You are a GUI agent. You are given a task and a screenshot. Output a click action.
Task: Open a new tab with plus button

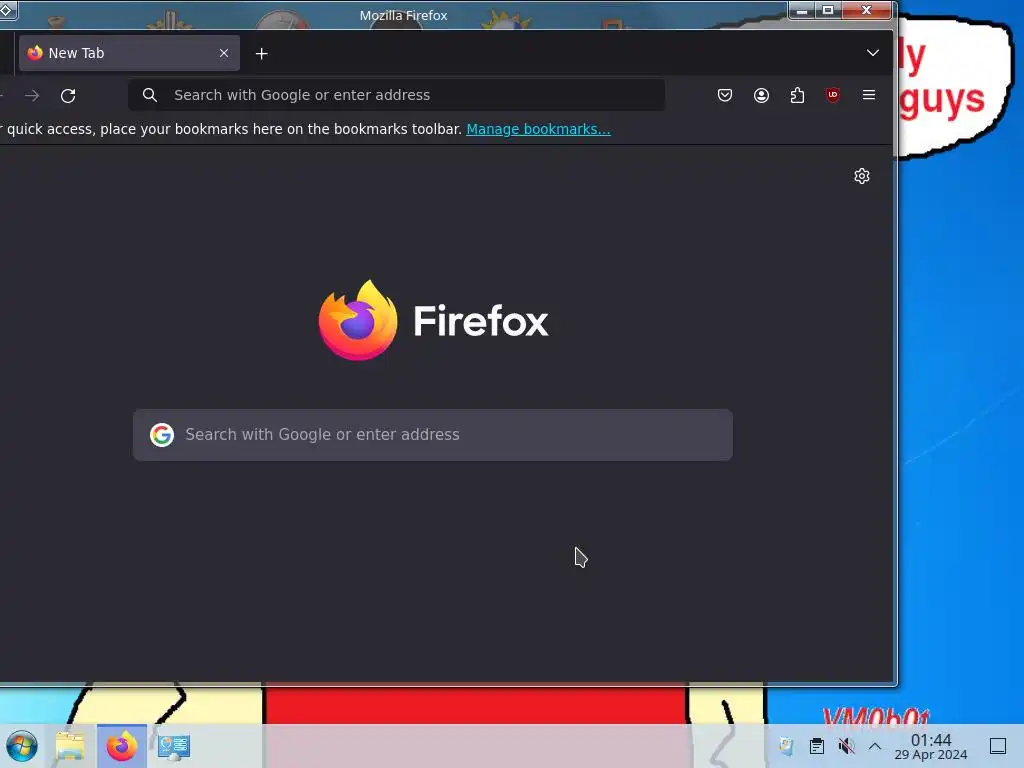[261, 54]
